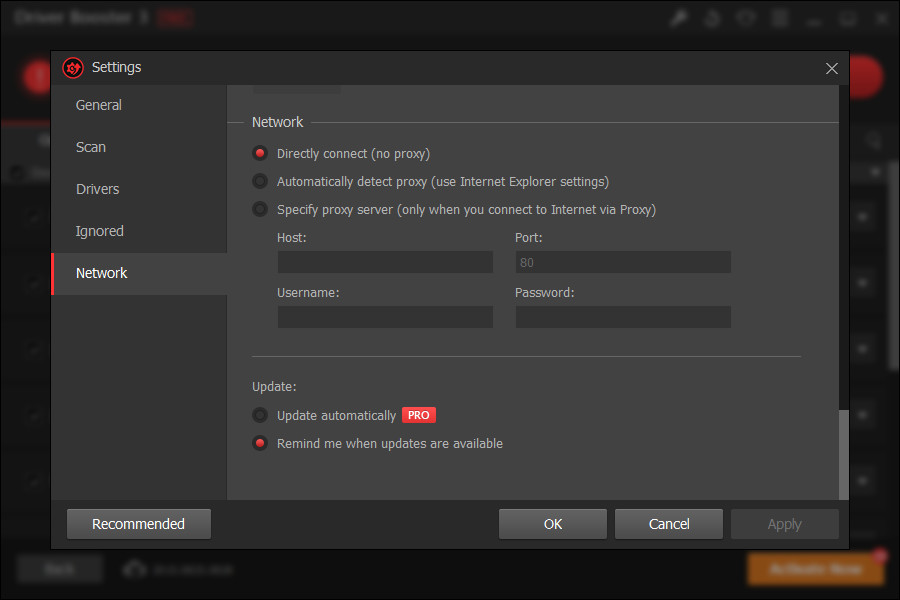Click the PRO badge next to Update automatically

click(x=418, y=415)
